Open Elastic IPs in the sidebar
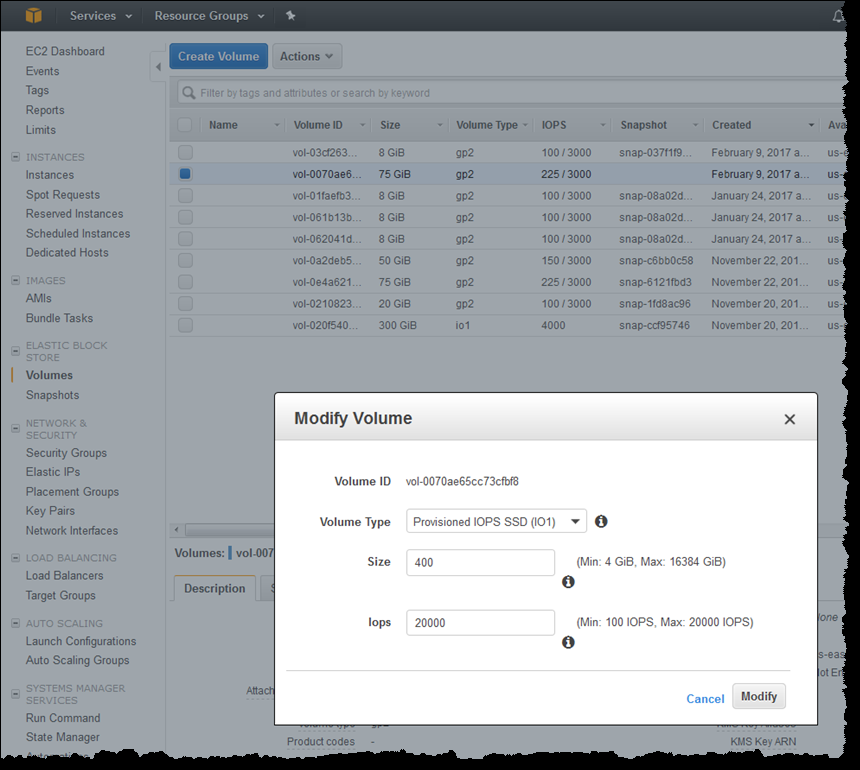 coord(53,472)
